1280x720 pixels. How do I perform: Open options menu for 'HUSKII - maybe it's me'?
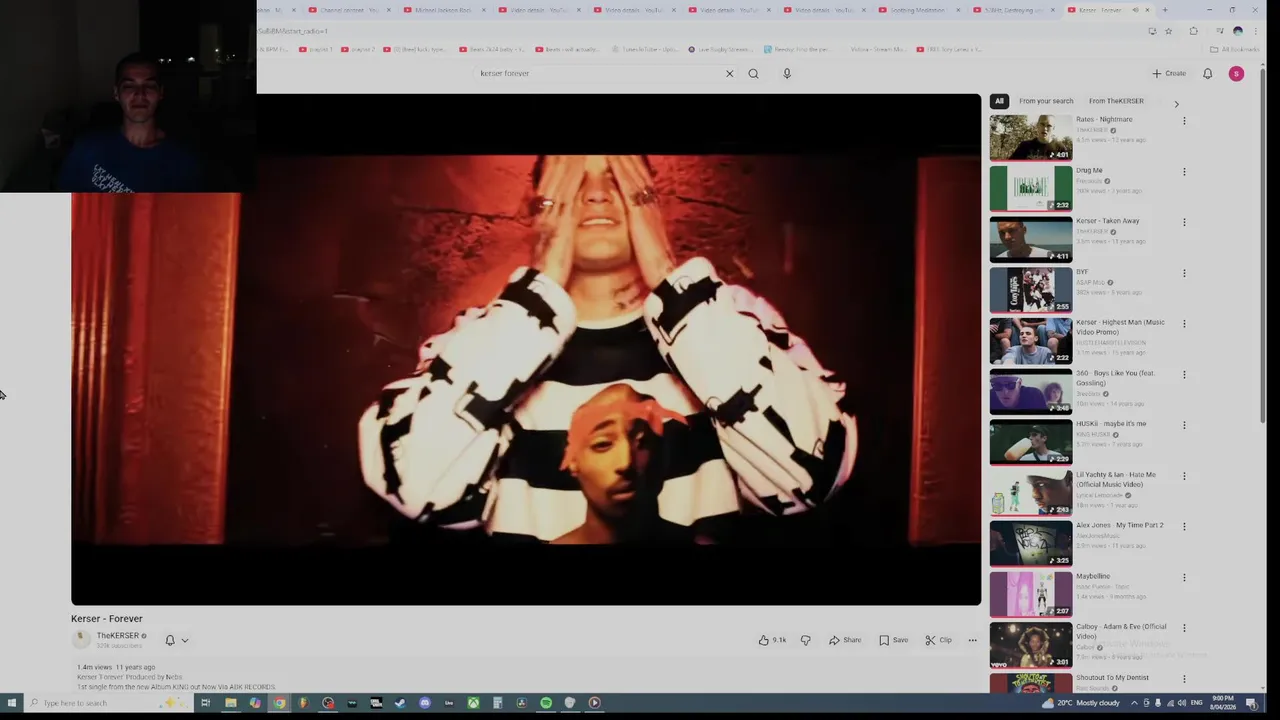click(1184, 425)
